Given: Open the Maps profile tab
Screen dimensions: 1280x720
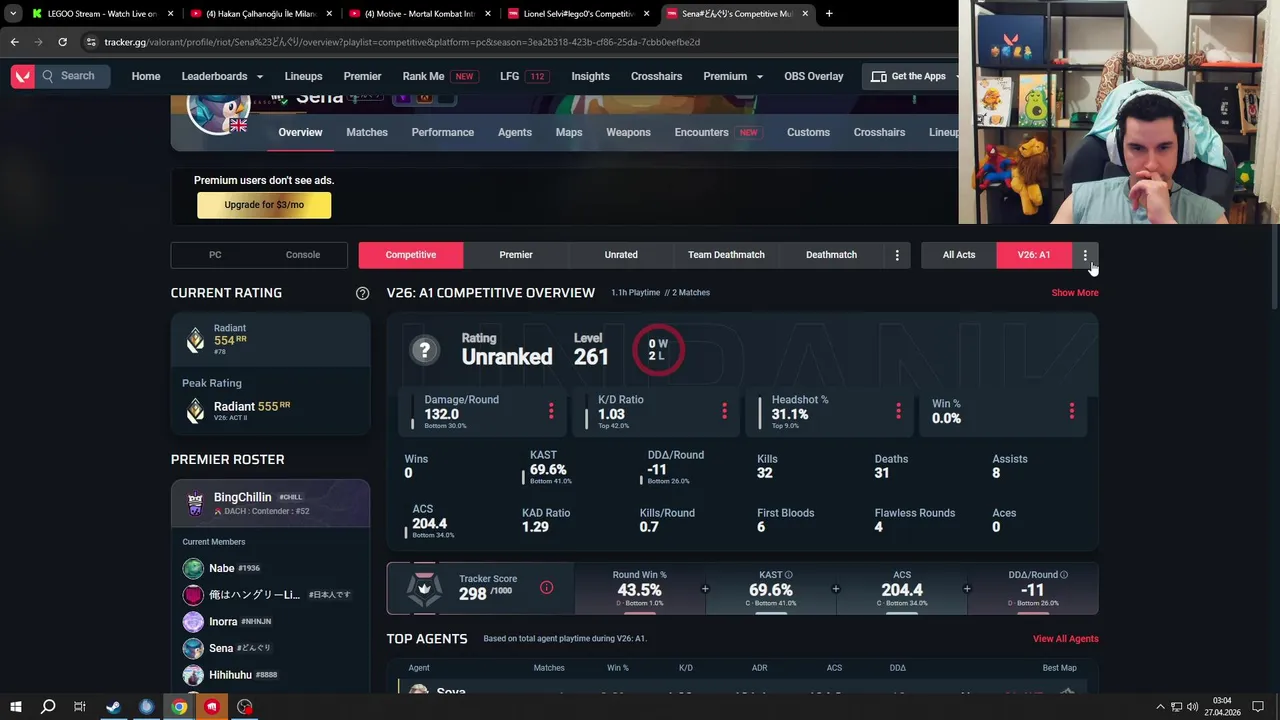Looking at the screenshot, I should (x=569, y=132).
